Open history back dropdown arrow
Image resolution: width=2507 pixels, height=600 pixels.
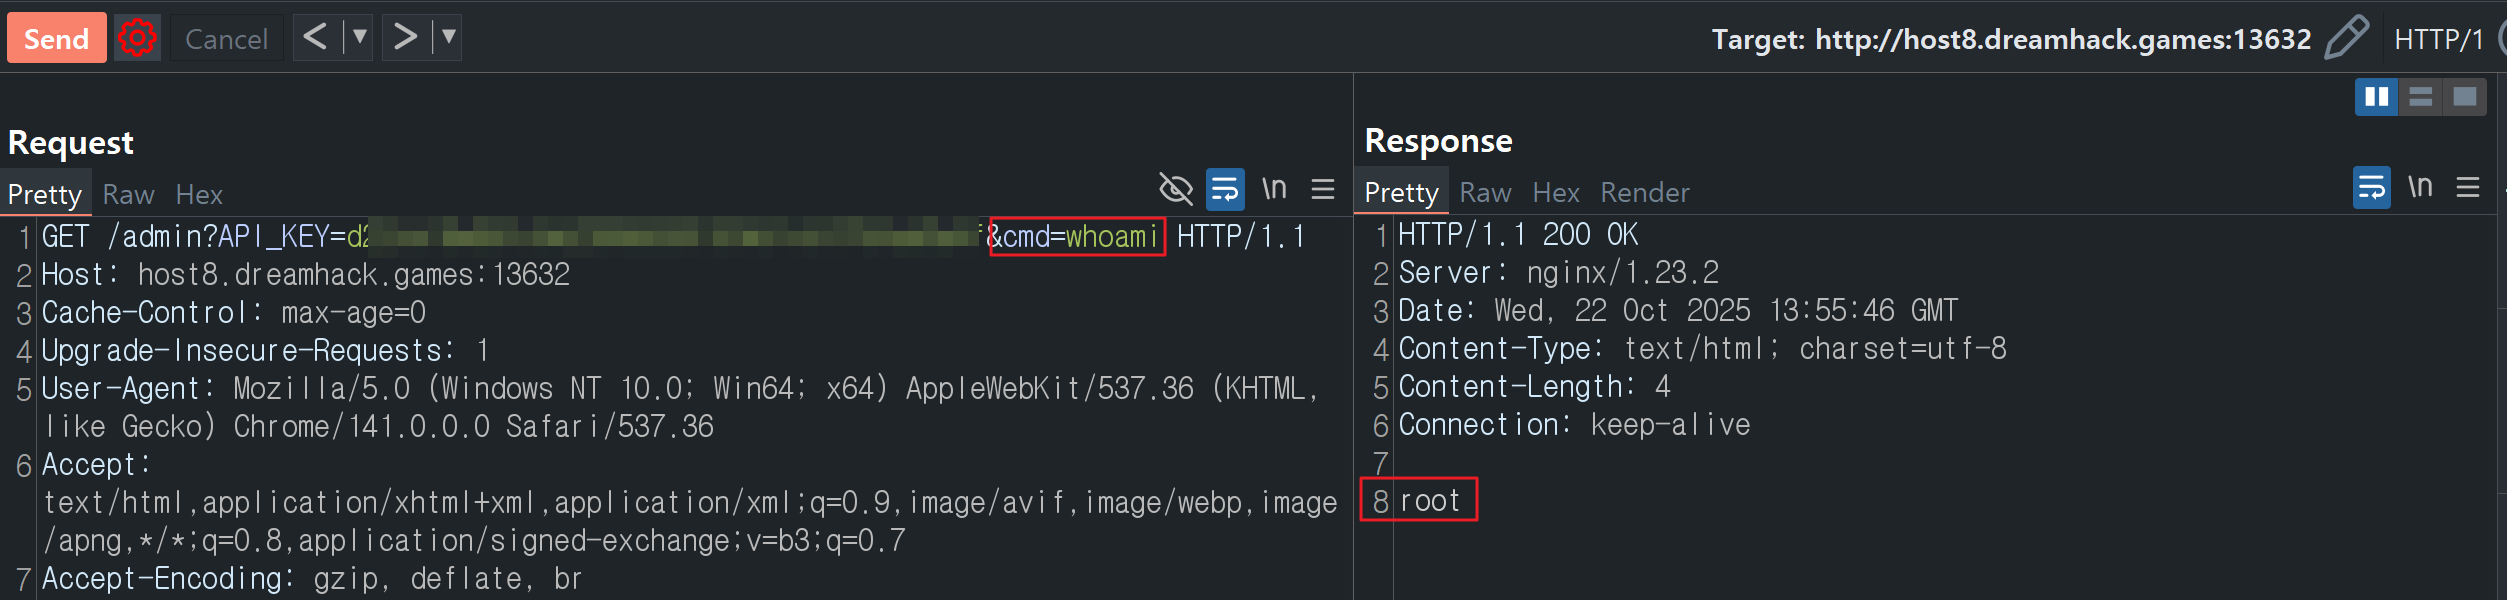(x=359, y=38)
